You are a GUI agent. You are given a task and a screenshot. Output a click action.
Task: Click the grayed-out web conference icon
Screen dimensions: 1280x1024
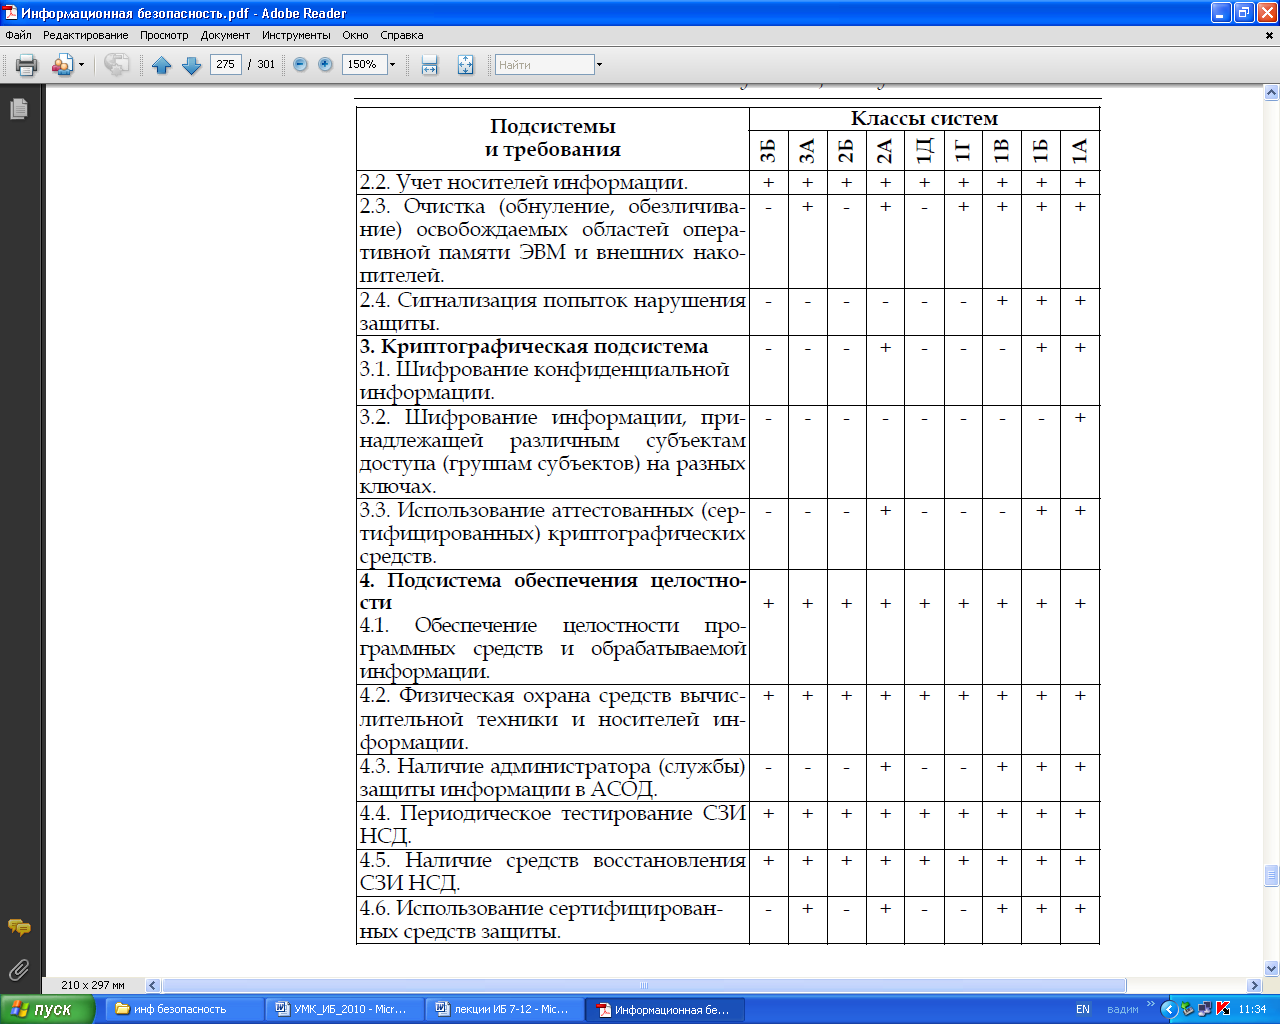click(117, 65)
